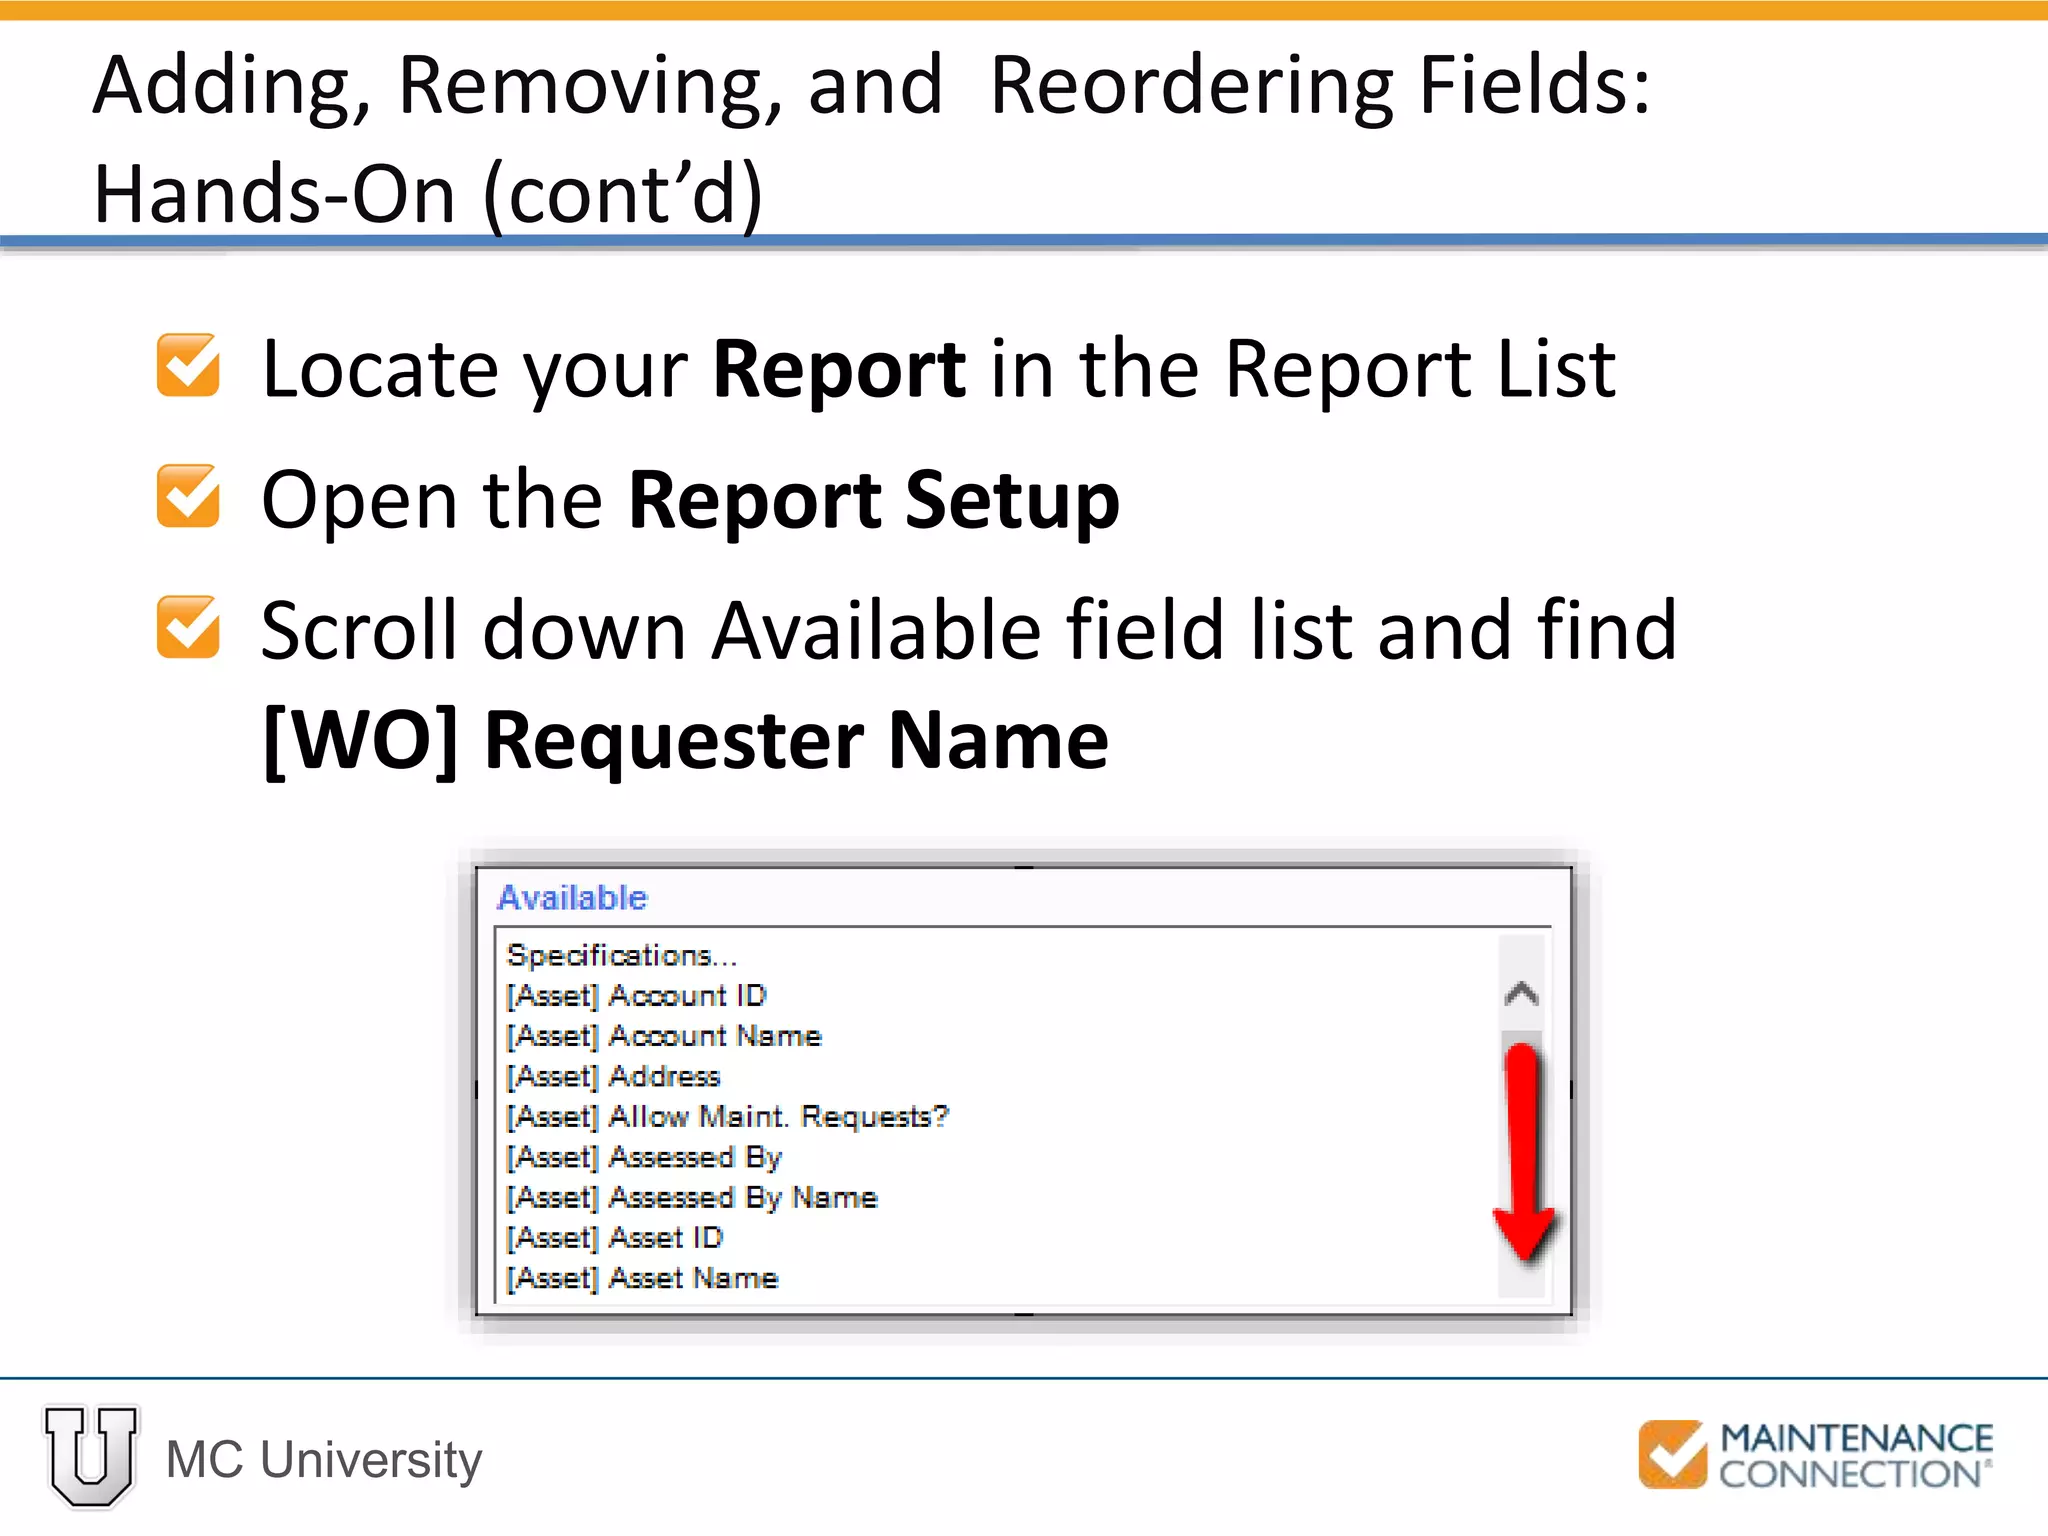Select [Asset] Asset Name field

point(642,1278)
